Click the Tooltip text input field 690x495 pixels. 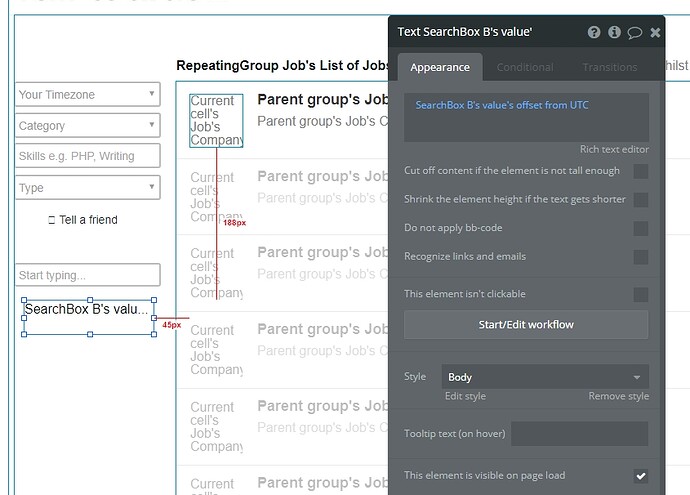click(580, 434)
